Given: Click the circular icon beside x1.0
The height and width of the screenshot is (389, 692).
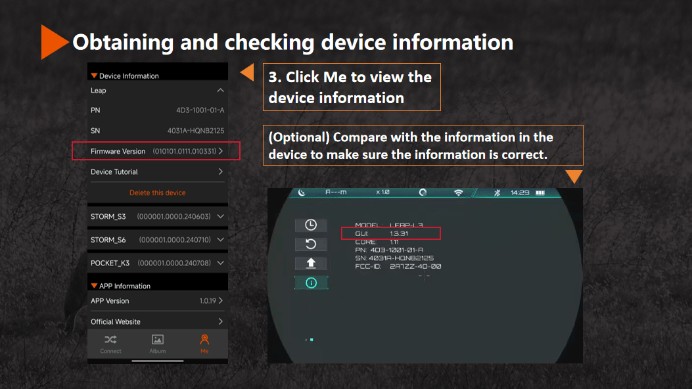Looking at the screenshot, I should tap(423, 193).
